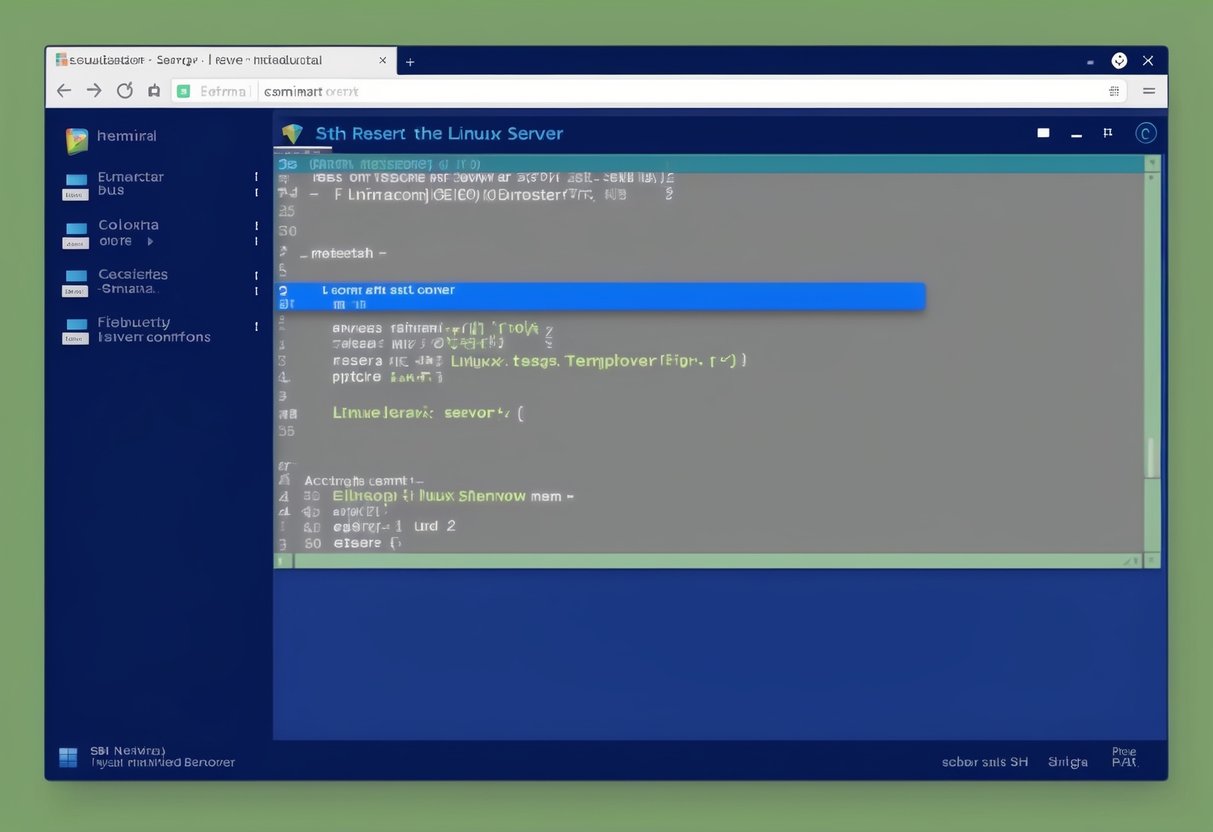Enable the highlighted terminal list entry
This screenshot has width=1213, height=832.
coord(600,295)
